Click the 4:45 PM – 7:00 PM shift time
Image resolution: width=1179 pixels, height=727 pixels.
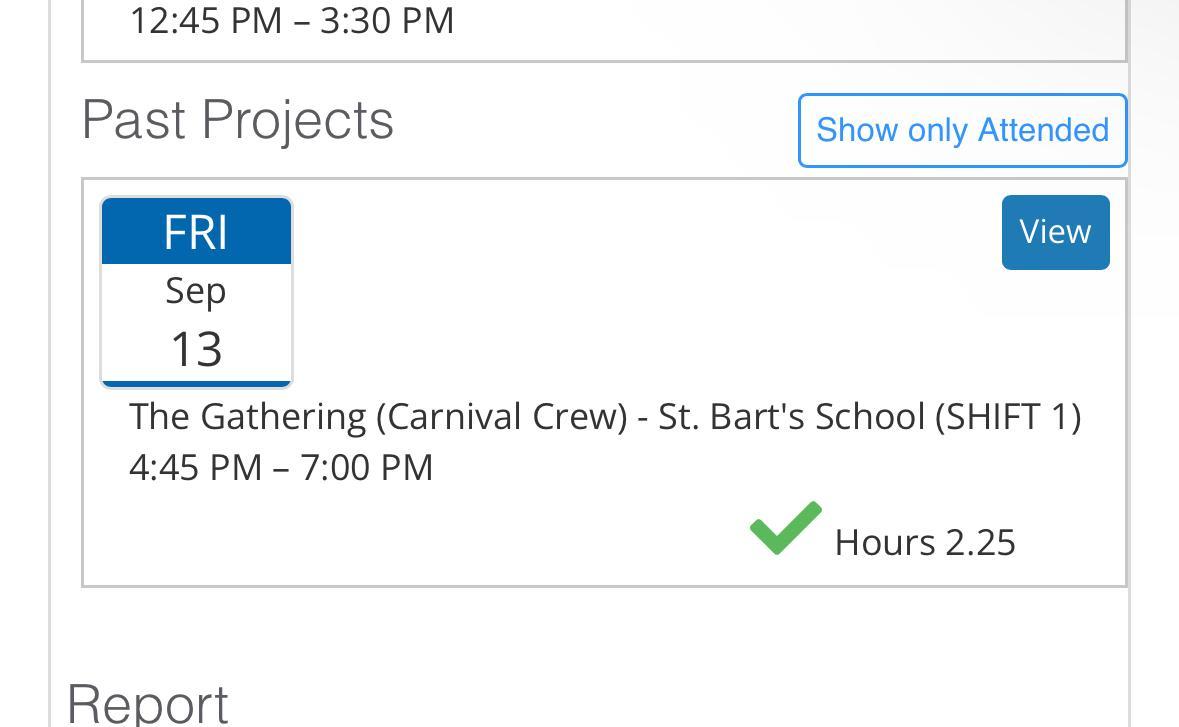click(x=281, y=467)
